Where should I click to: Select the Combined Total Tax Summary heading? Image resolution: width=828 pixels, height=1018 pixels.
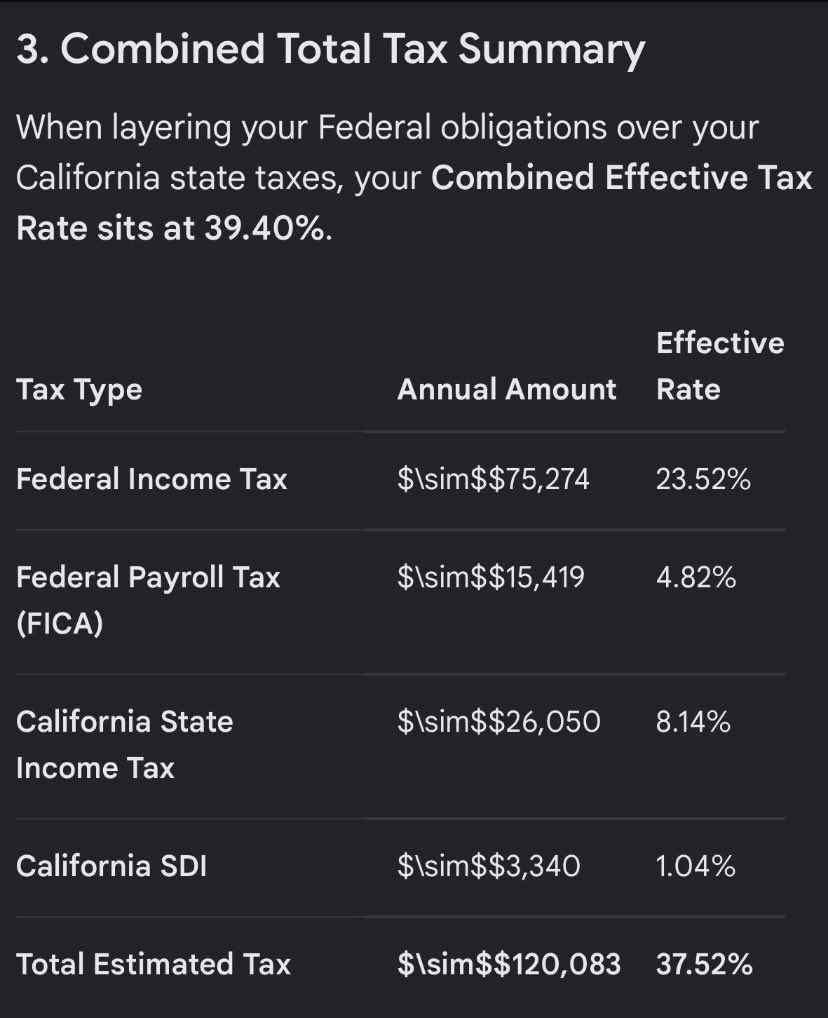tap(331, 49)
